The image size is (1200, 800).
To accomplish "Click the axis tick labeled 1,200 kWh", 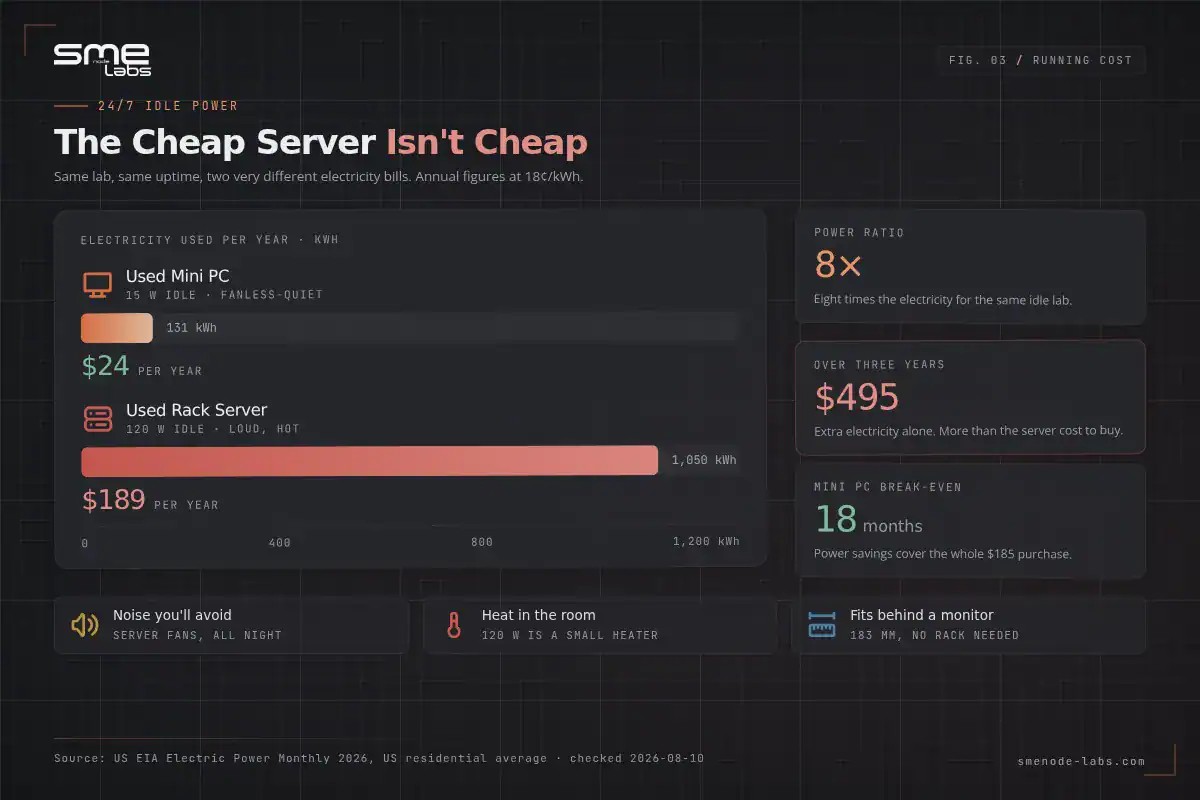I will pos(706,541).
